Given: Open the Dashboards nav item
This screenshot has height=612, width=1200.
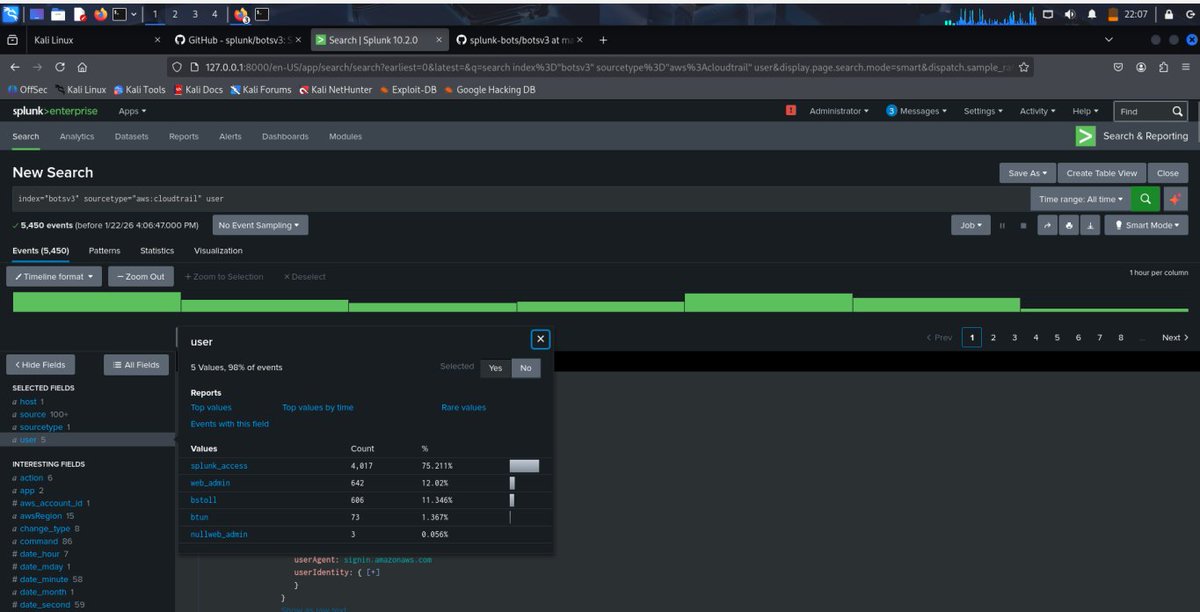Looking at the screenshot, I should [285, 136].
